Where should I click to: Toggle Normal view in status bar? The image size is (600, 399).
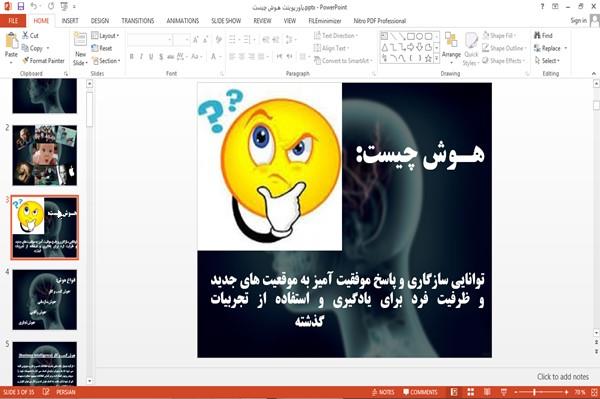[454, 392]
